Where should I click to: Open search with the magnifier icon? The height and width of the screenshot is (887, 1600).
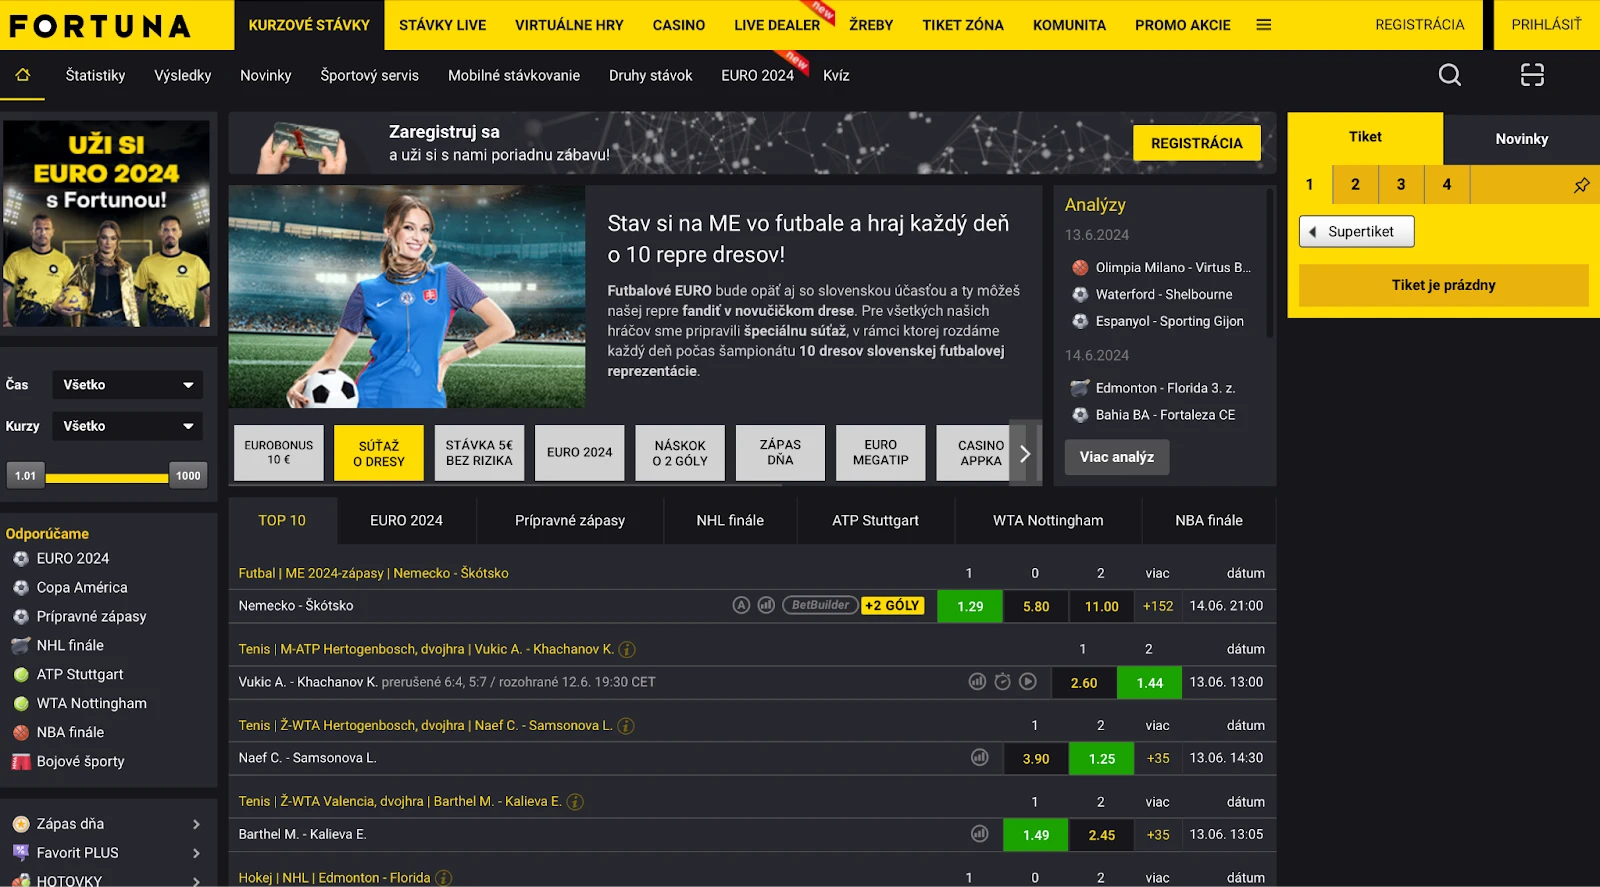point(1449,75)
